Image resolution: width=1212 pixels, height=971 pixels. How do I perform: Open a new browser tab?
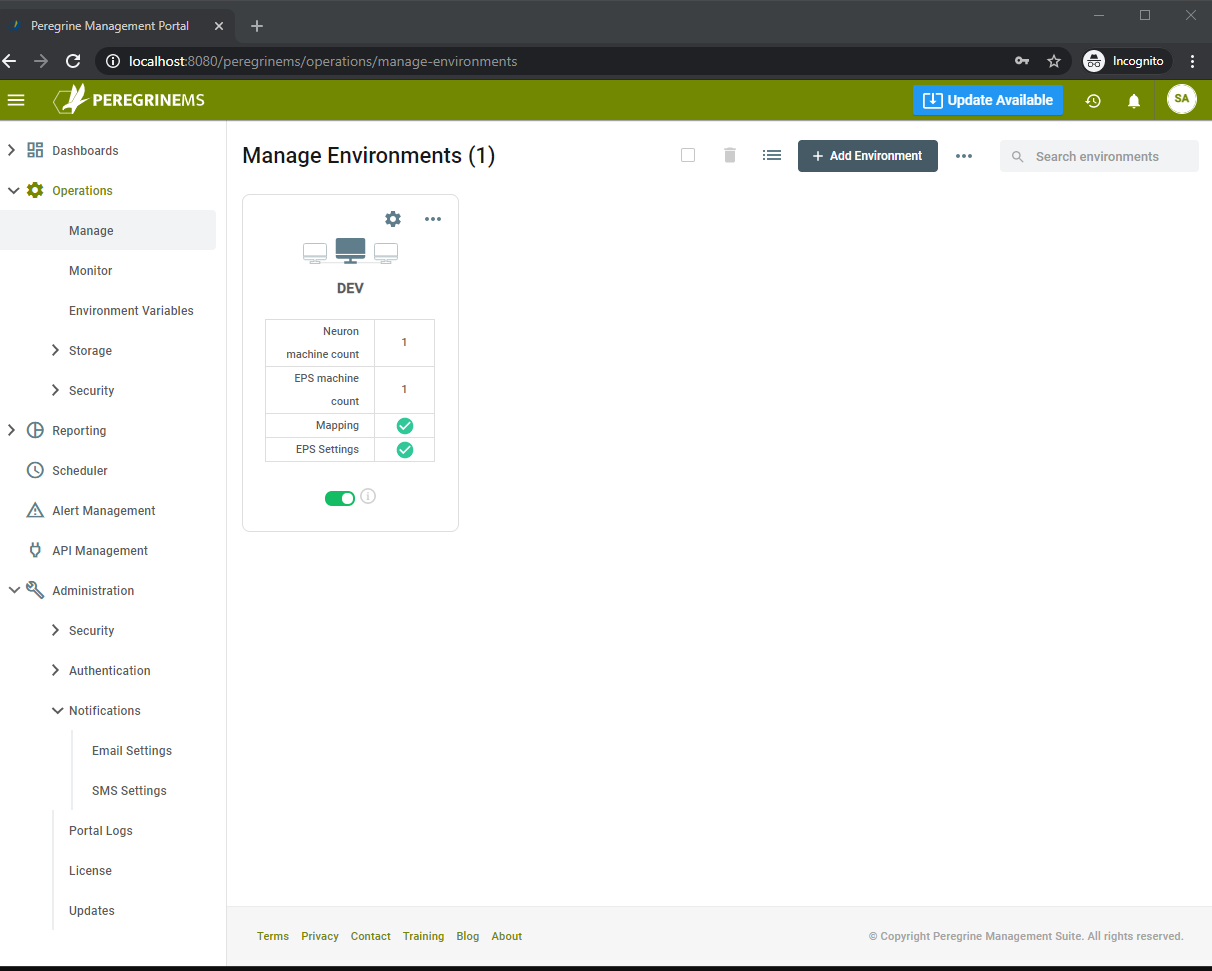click(x=257, y=26)
